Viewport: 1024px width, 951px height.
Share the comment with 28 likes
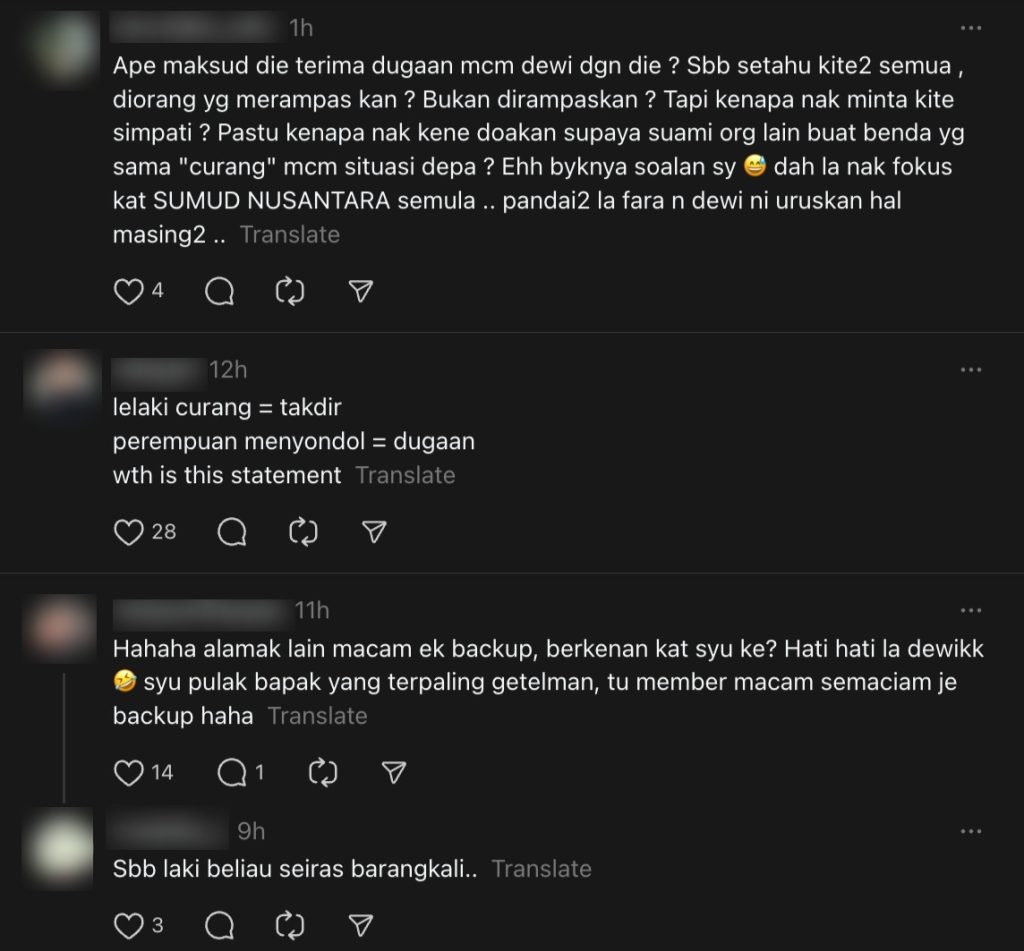pyautogui.click(x=374, y=532)
